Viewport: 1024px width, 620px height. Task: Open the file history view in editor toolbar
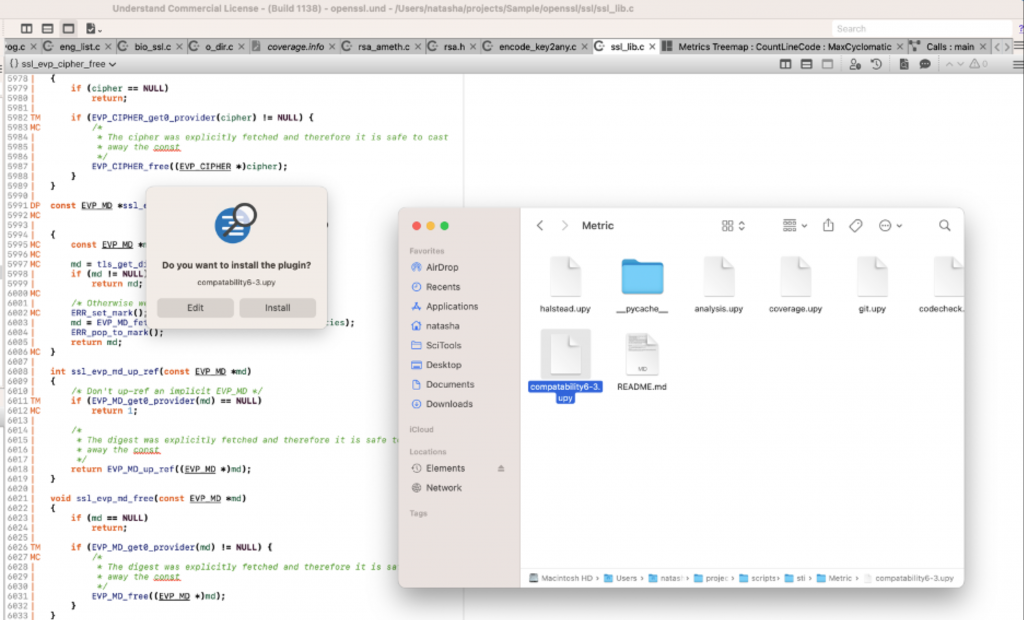coord(876,64)
